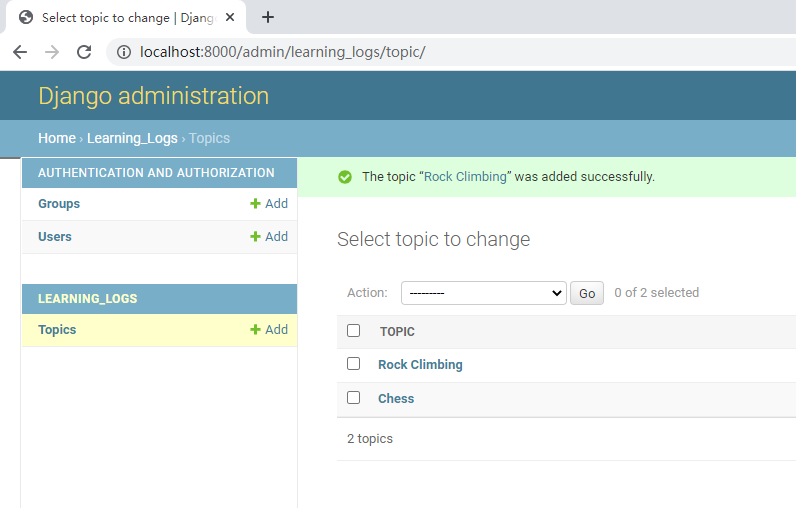Click the '2 topics' count text
Image resolution: width=796 pixels, height=508 pixels.
click(370, 438)
